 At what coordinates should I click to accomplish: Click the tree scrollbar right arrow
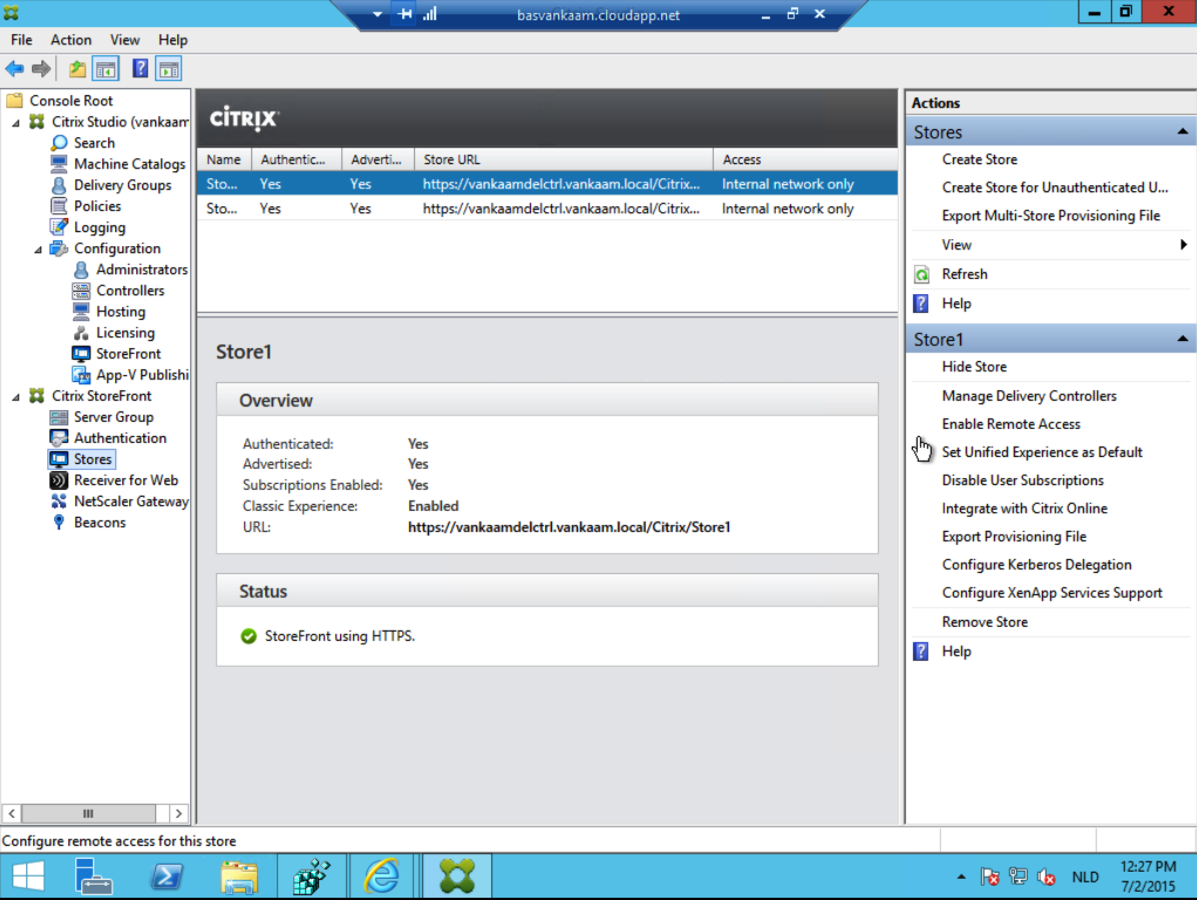point(179,814)
